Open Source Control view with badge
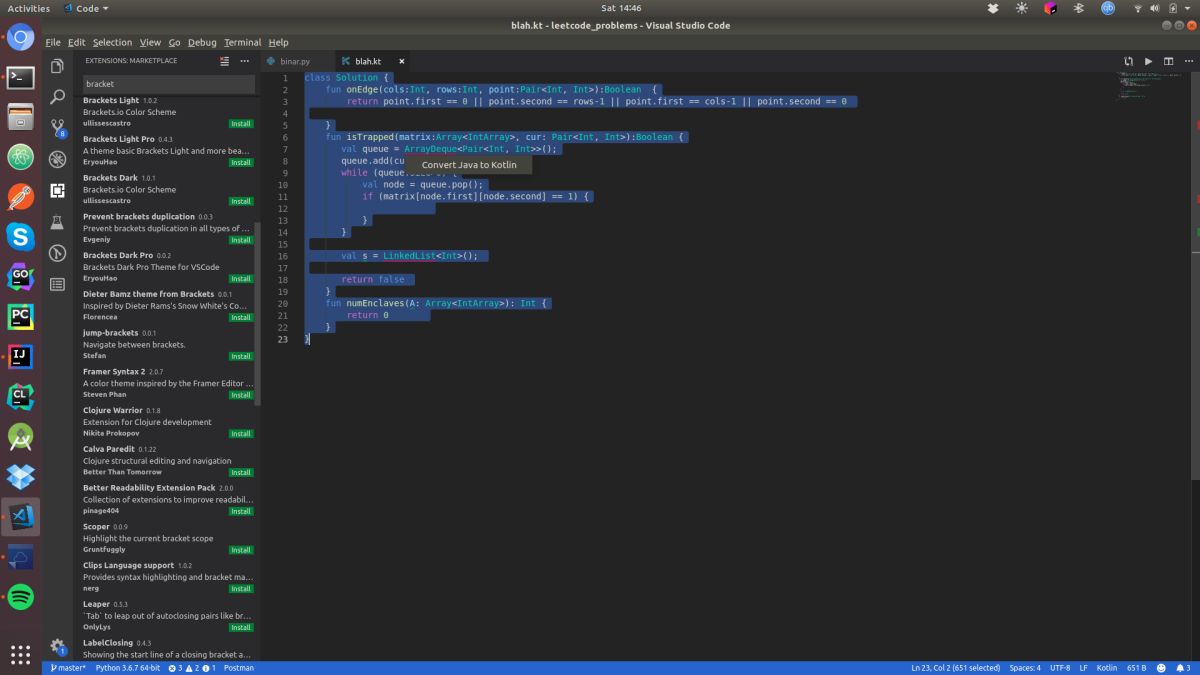The width and height of the screenshot is (1200, 675). pos(58,128)
